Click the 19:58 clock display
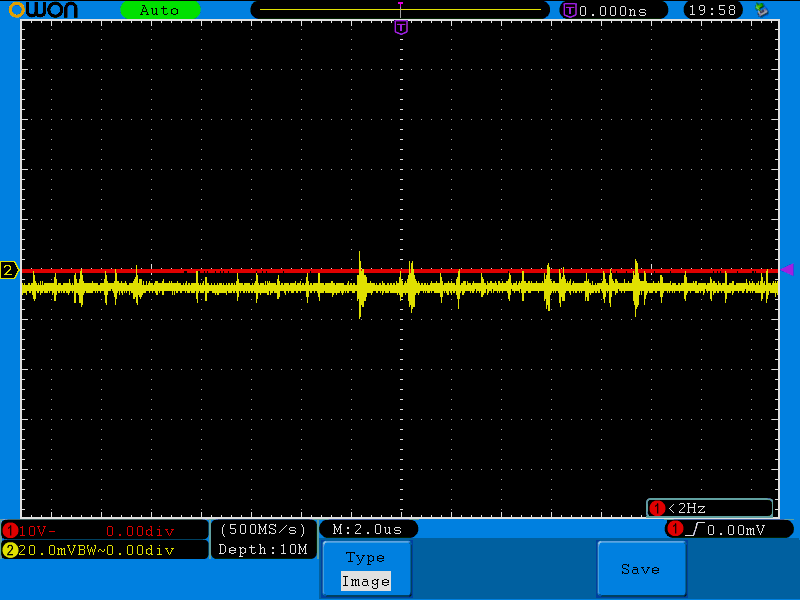The height and width of the screenshot is (600, 800). (x=712, y=10)
